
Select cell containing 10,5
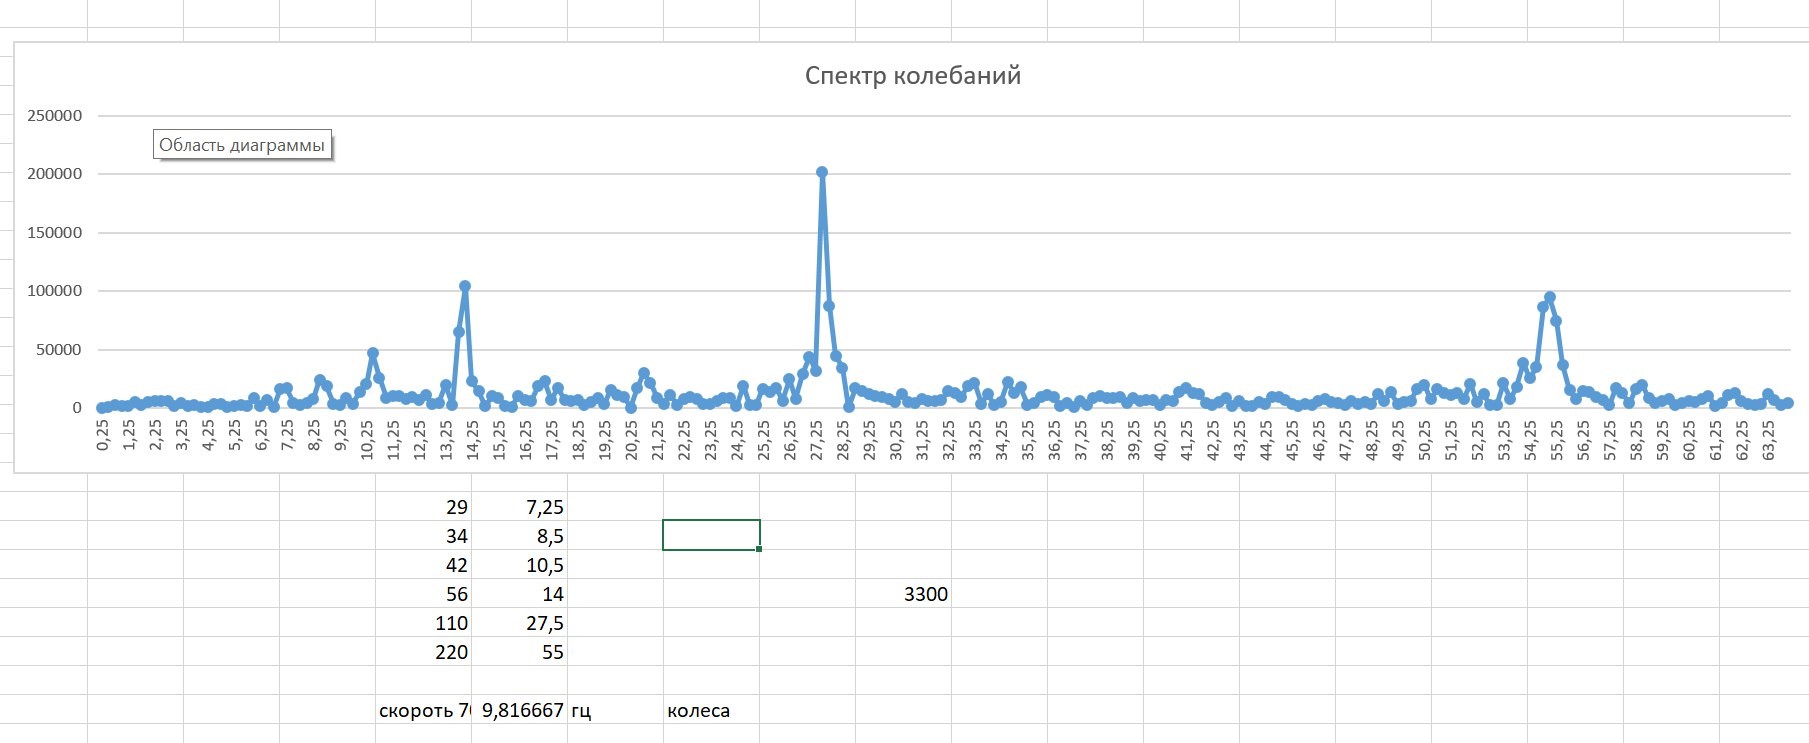click(x=519, y=565)
